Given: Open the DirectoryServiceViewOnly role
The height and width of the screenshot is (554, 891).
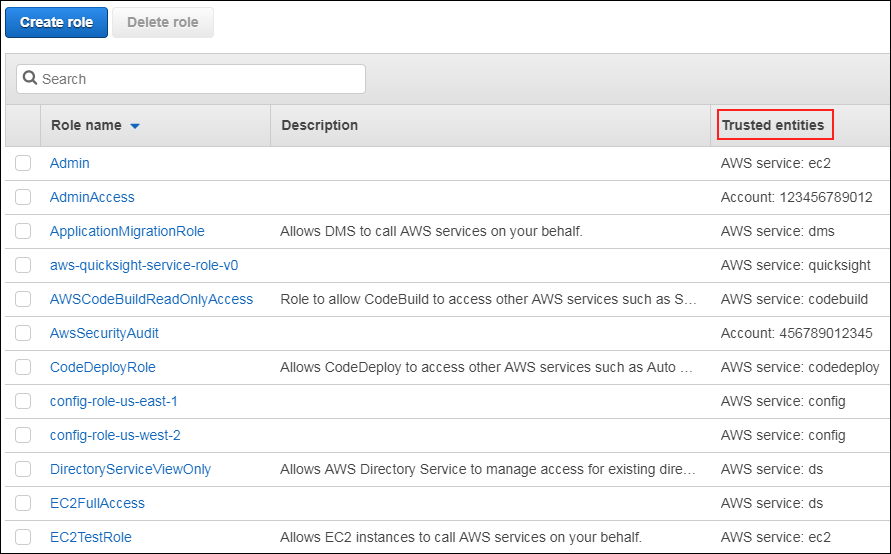Looking at the screenshot, I should (x=130, y=469).
